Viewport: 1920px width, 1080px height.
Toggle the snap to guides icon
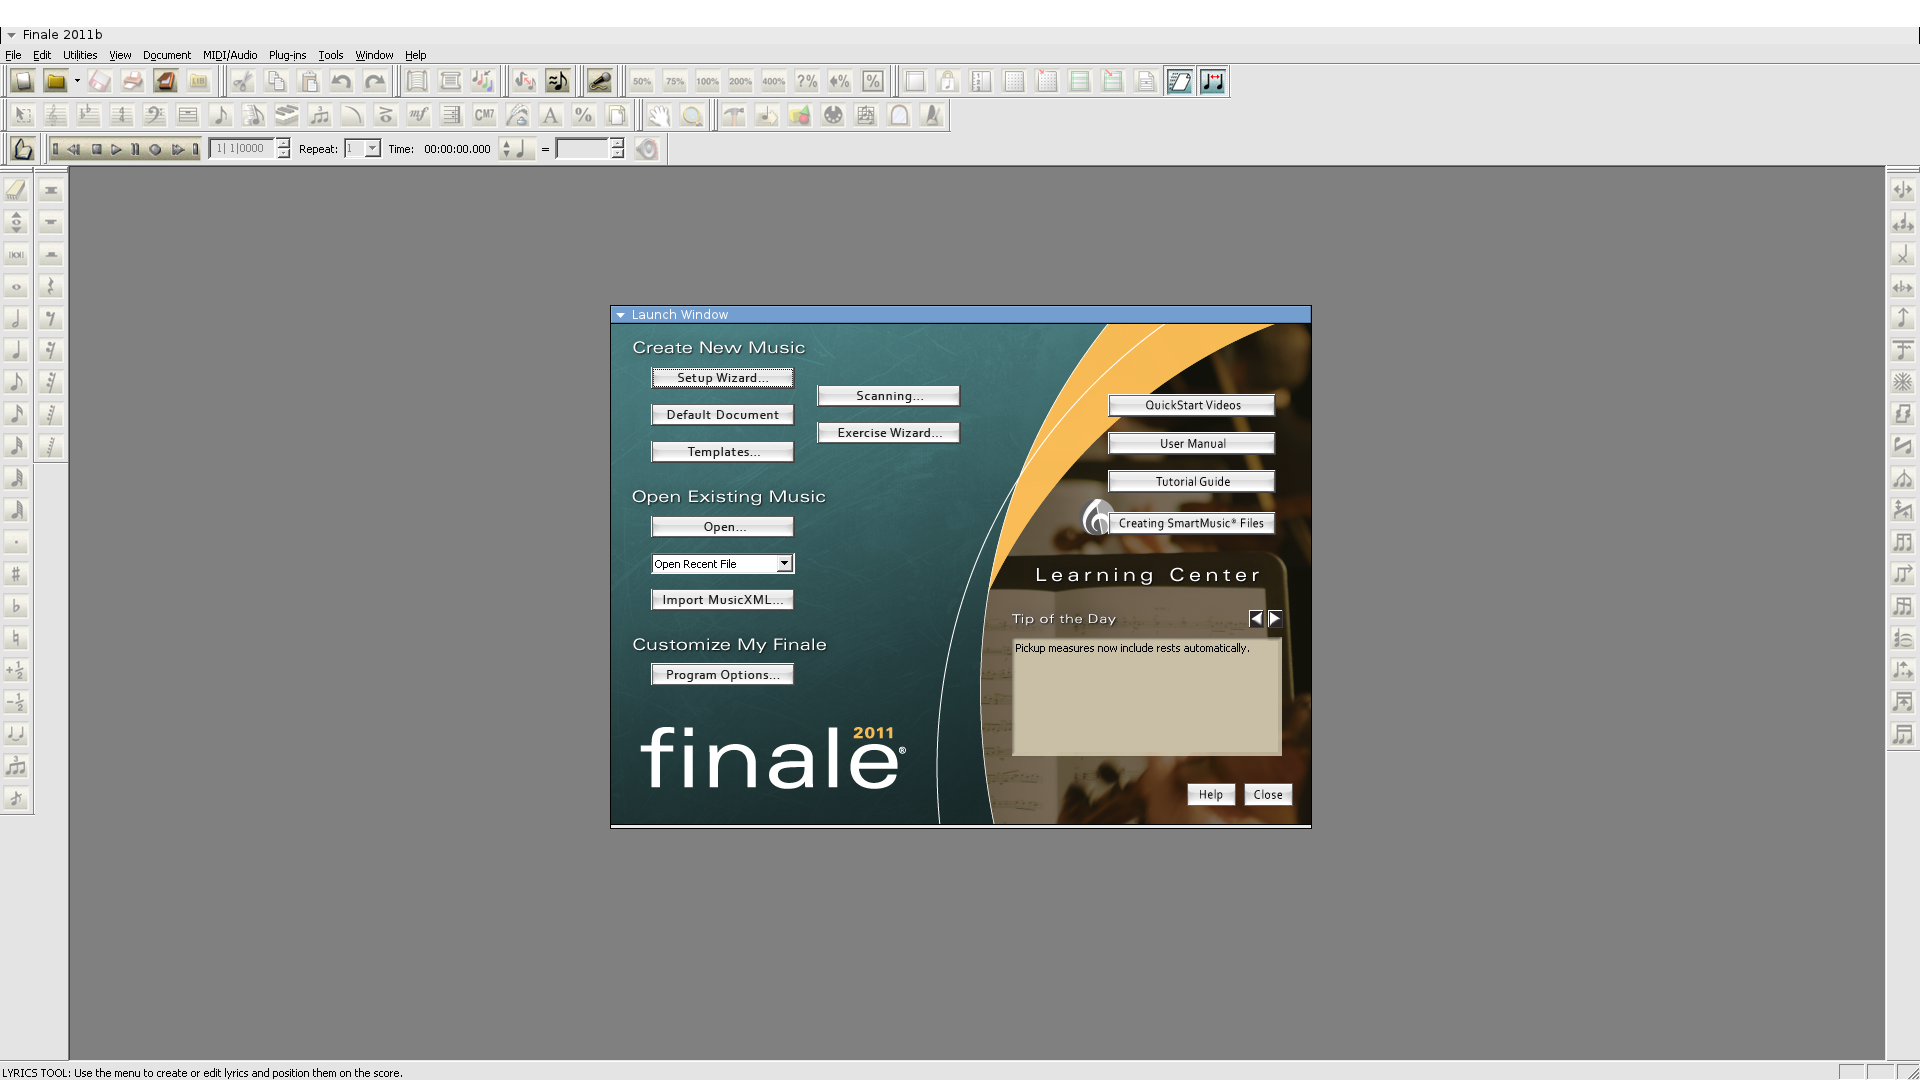pos(1113,82)
